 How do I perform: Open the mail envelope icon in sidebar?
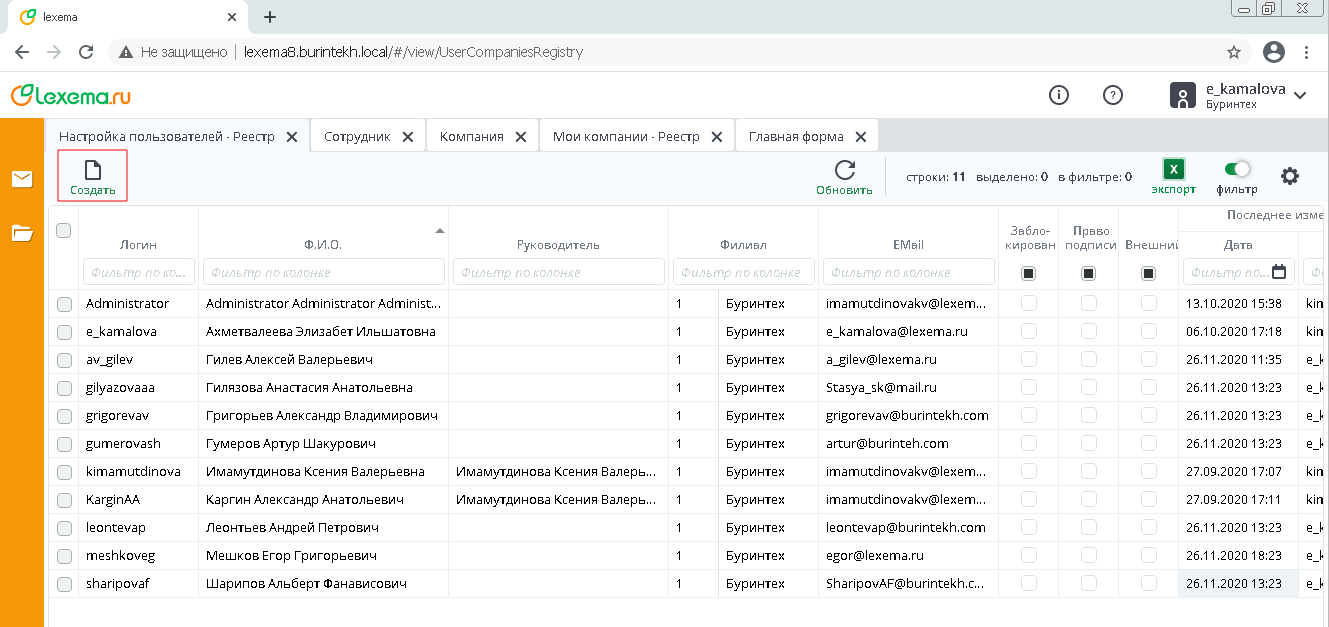(22, 179)
